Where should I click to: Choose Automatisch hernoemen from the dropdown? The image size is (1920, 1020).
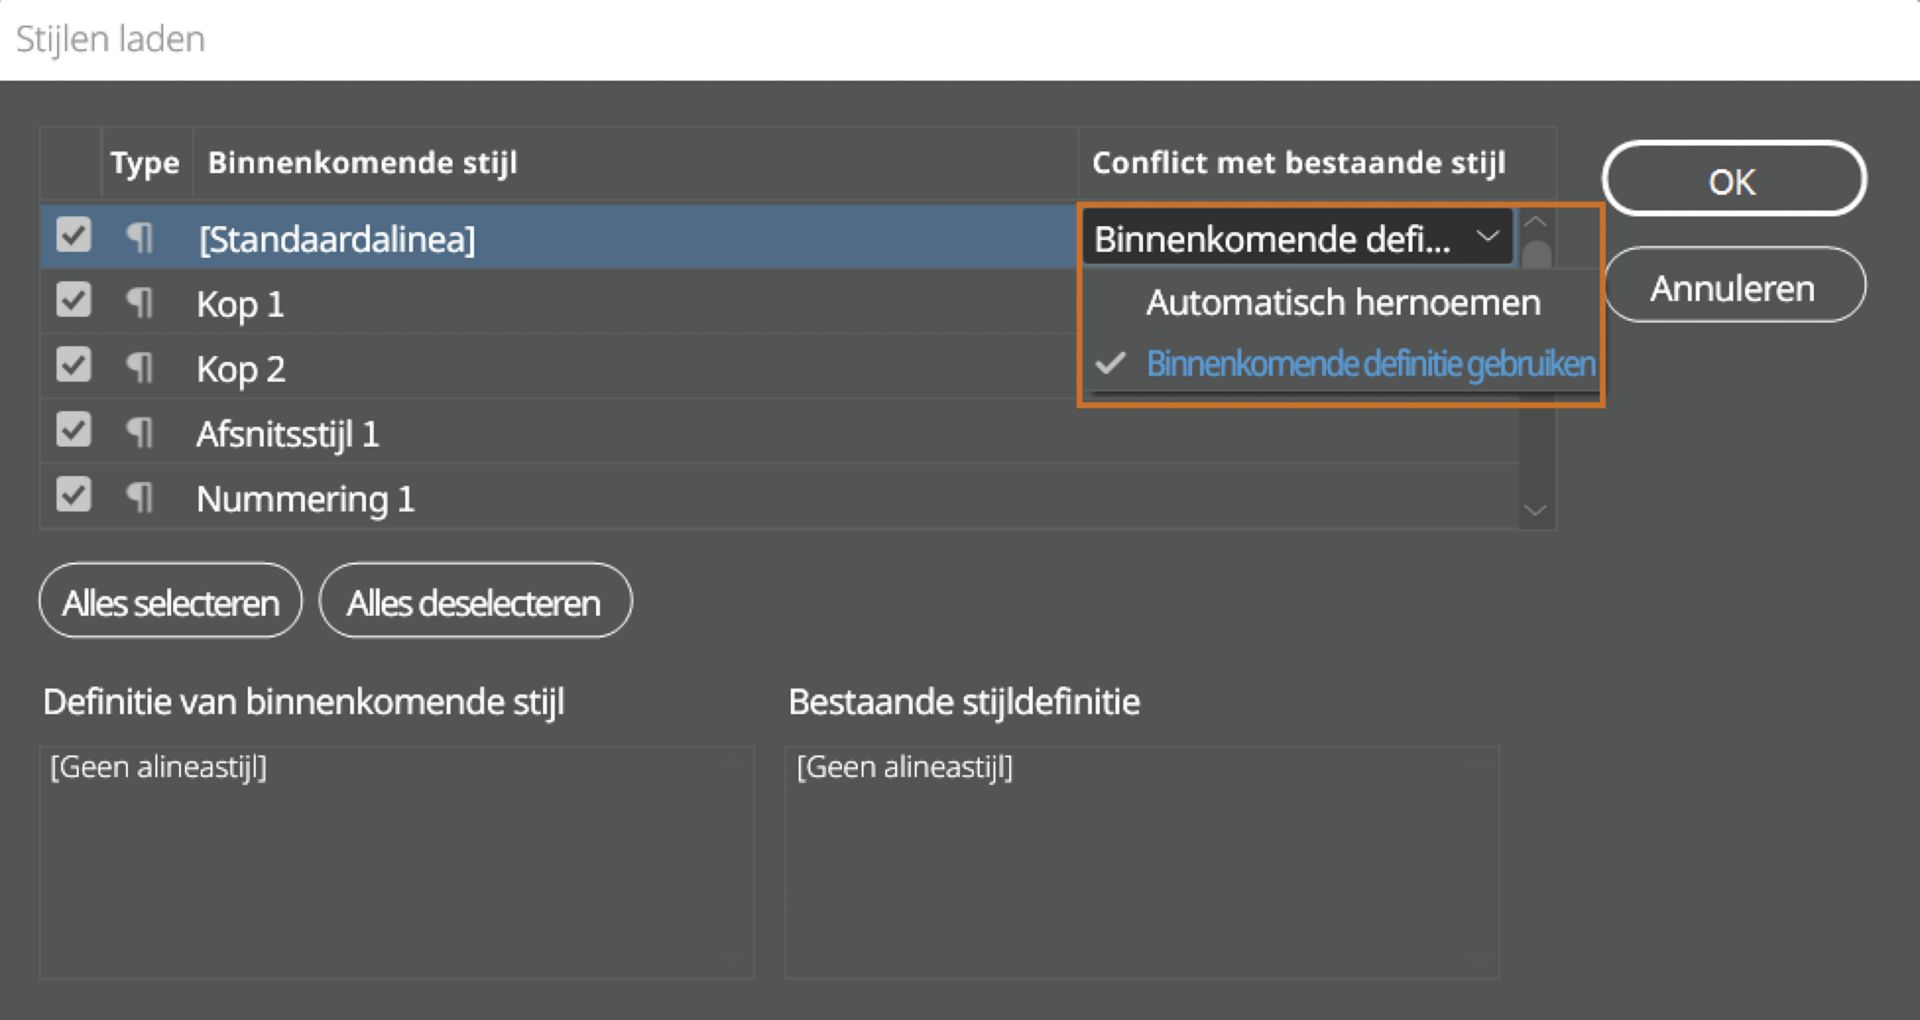pyautogui.click(x=1342, y=302)
